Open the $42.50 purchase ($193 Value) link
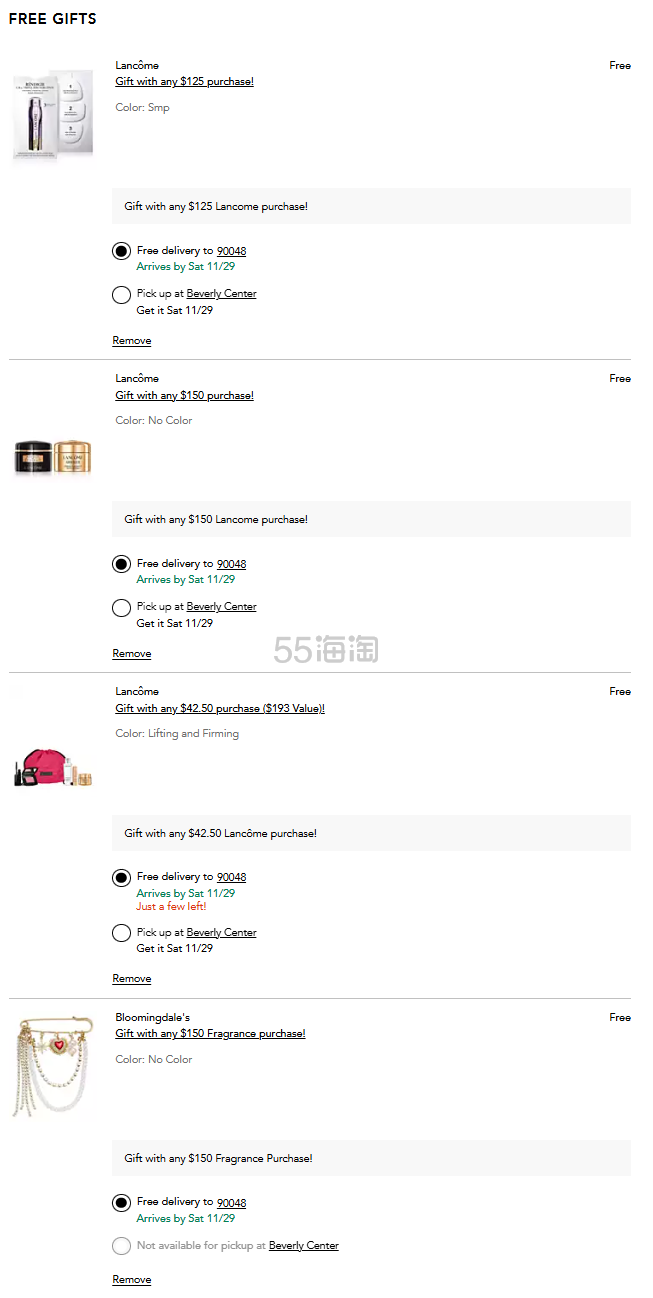 coord(220,709)
